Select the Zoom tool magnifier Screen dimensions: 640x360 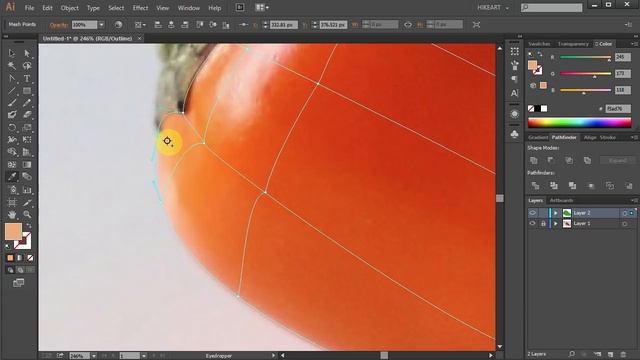tap(27, 214)
